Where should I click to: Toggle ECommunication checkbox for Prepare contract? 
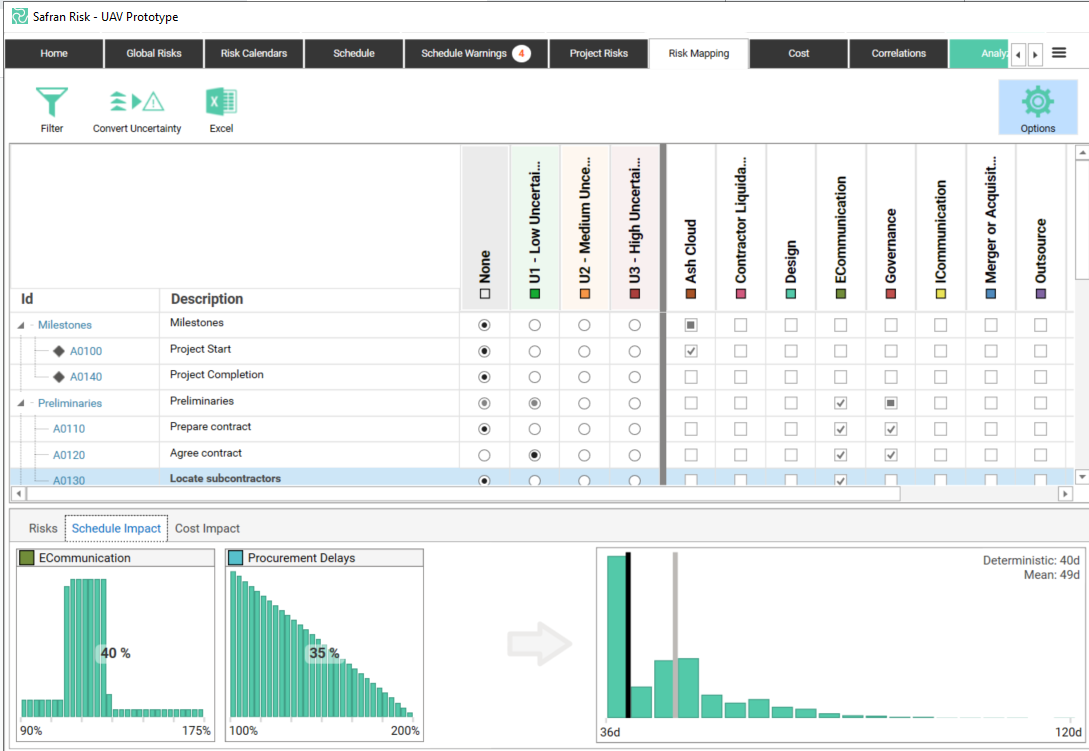tap(840, 429)
